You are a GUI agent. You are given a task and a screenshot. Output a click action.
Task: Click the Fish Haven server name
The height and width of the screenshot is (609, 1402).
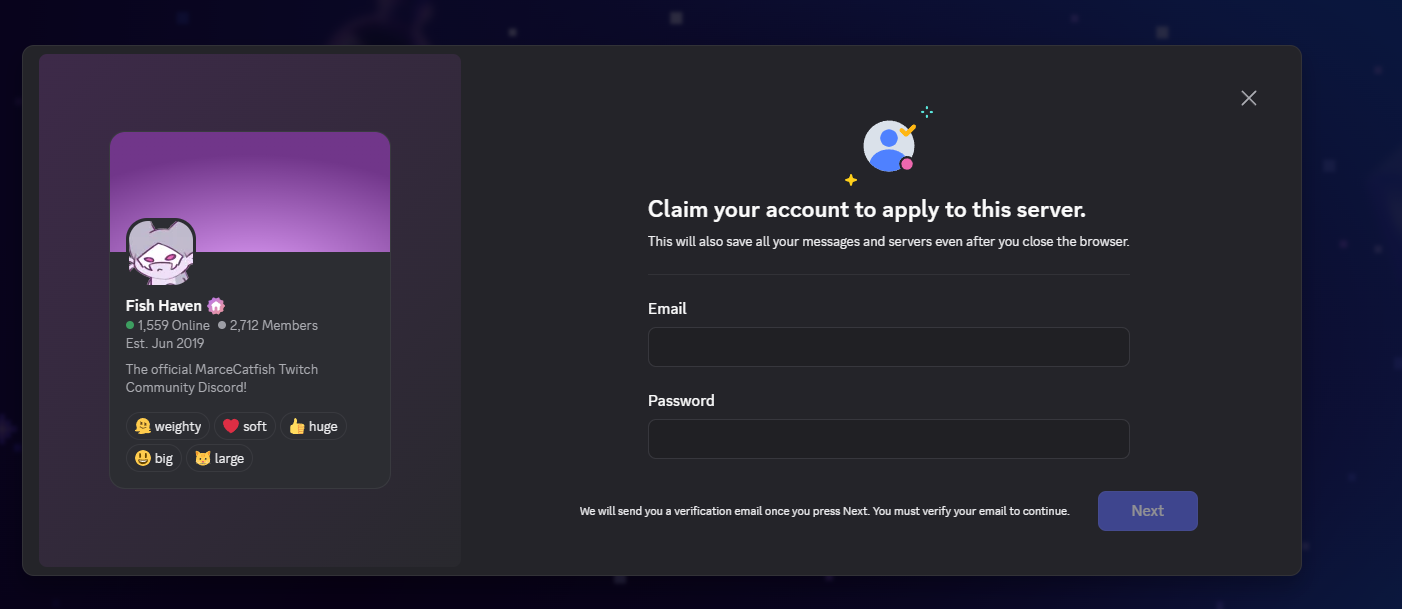[164, 306]
